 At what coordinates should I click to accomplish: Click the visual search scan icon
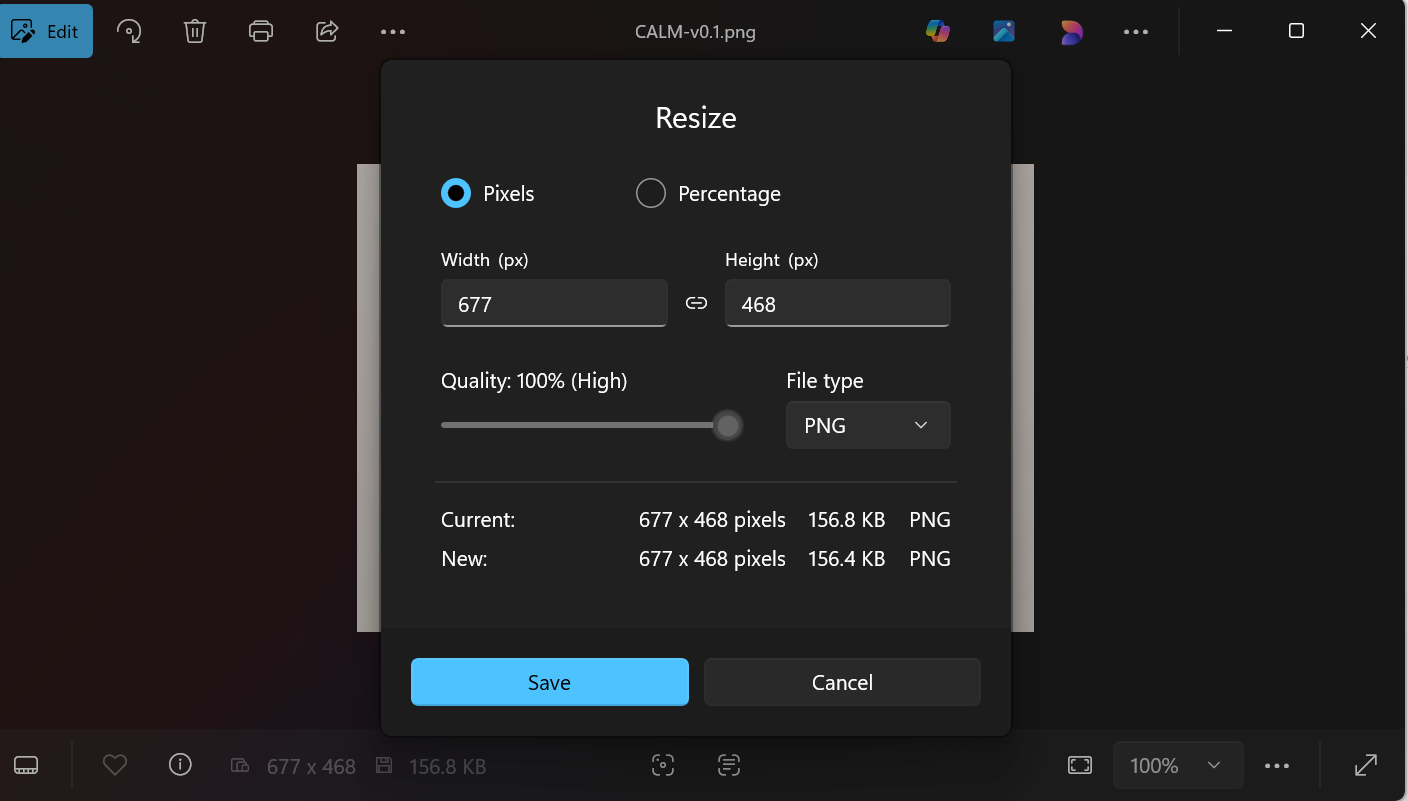coord(663,766)
